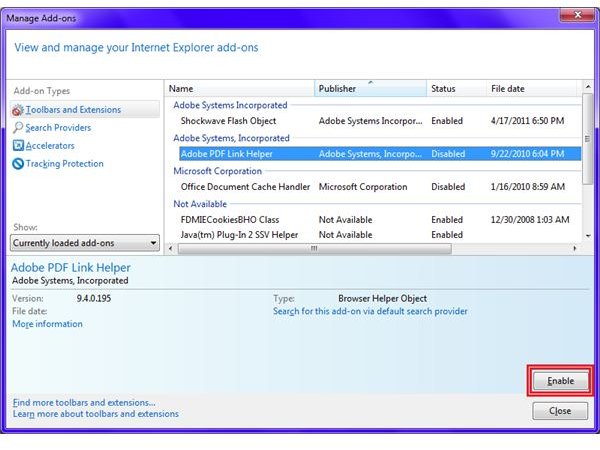Screen dimensions: 600x450
Task: Sort by the File date column header
Action: click(x=533, y=88)
